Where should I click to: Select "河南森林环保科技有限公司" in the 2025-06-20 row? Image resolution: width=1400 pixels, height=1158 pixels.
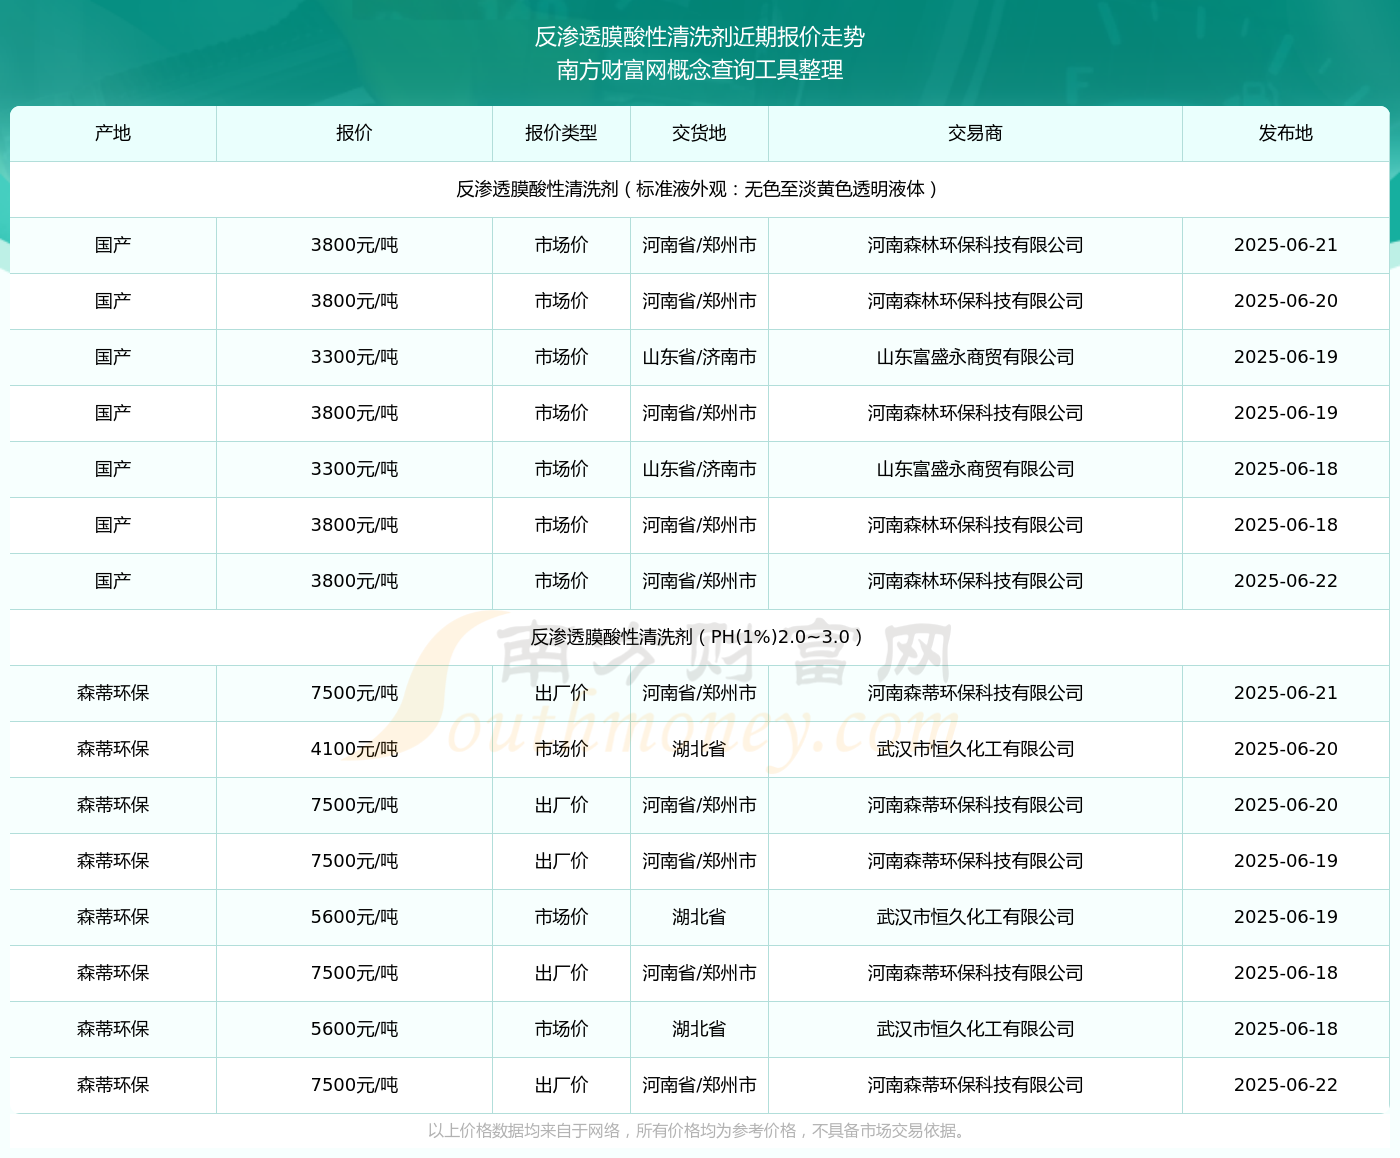[x=975, y=301]
